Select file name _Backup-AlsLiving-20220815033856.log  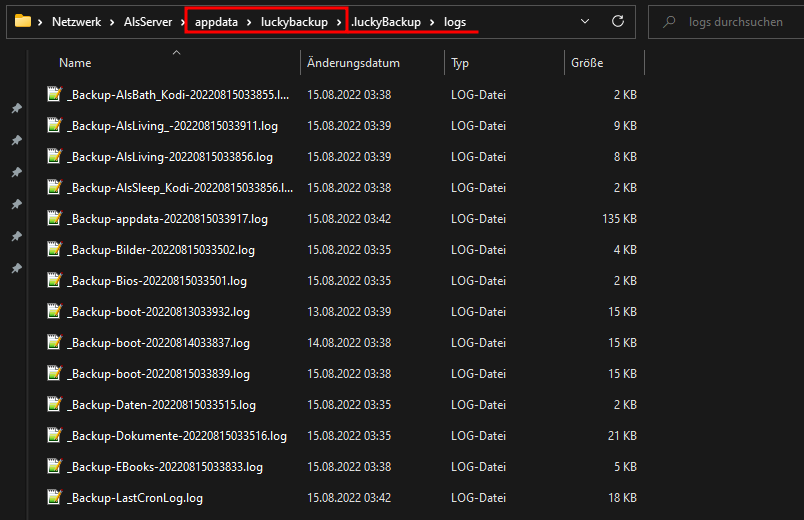170,157
